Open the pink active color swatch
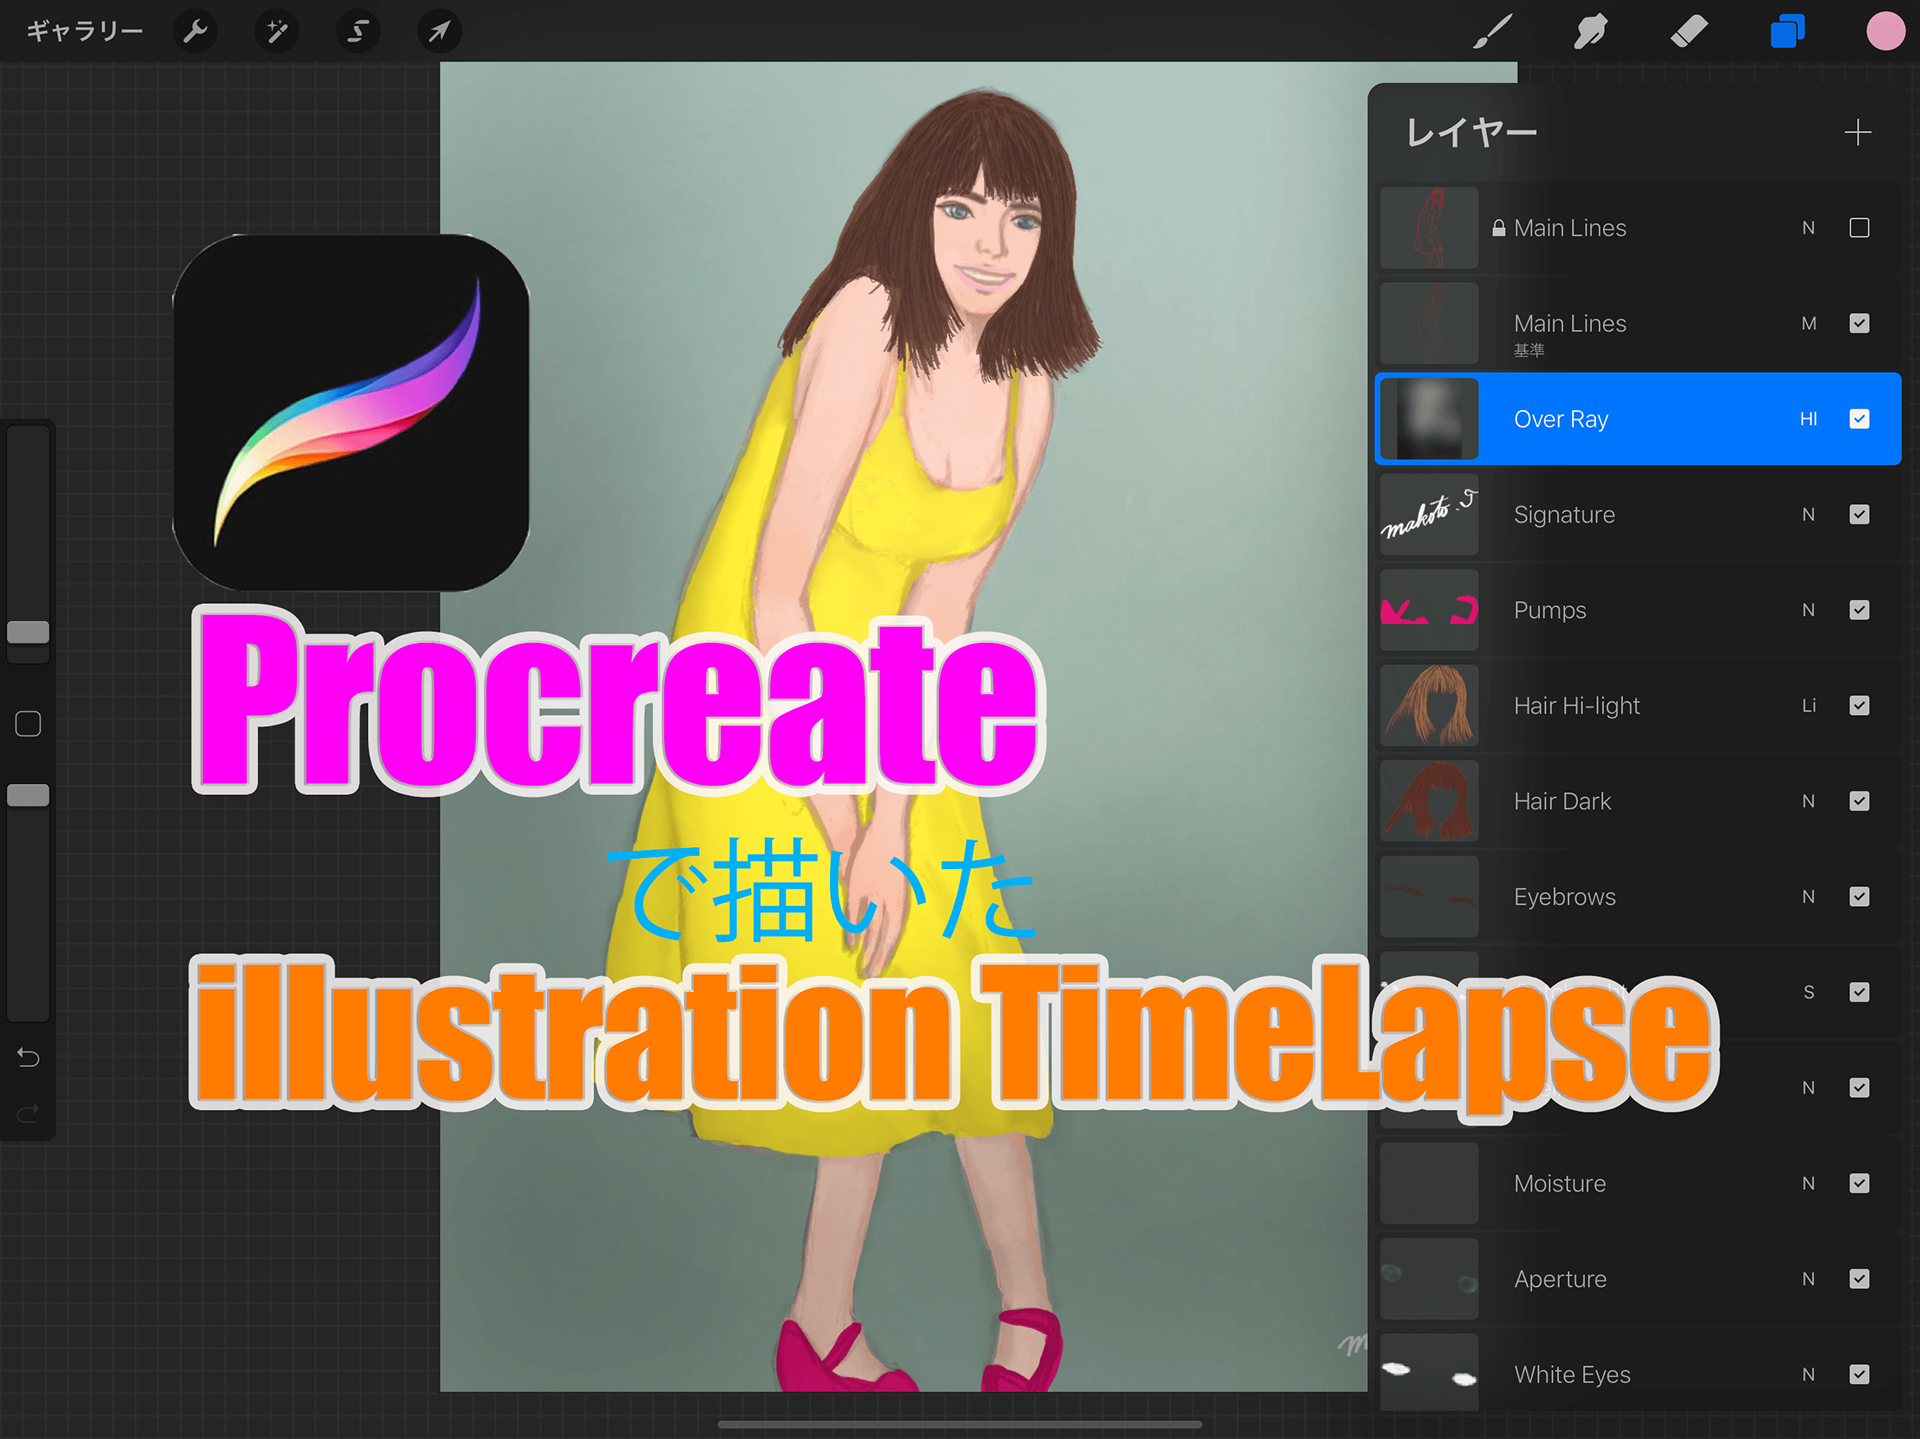The image size is (1920, 1439). [x=1885, y=32]
